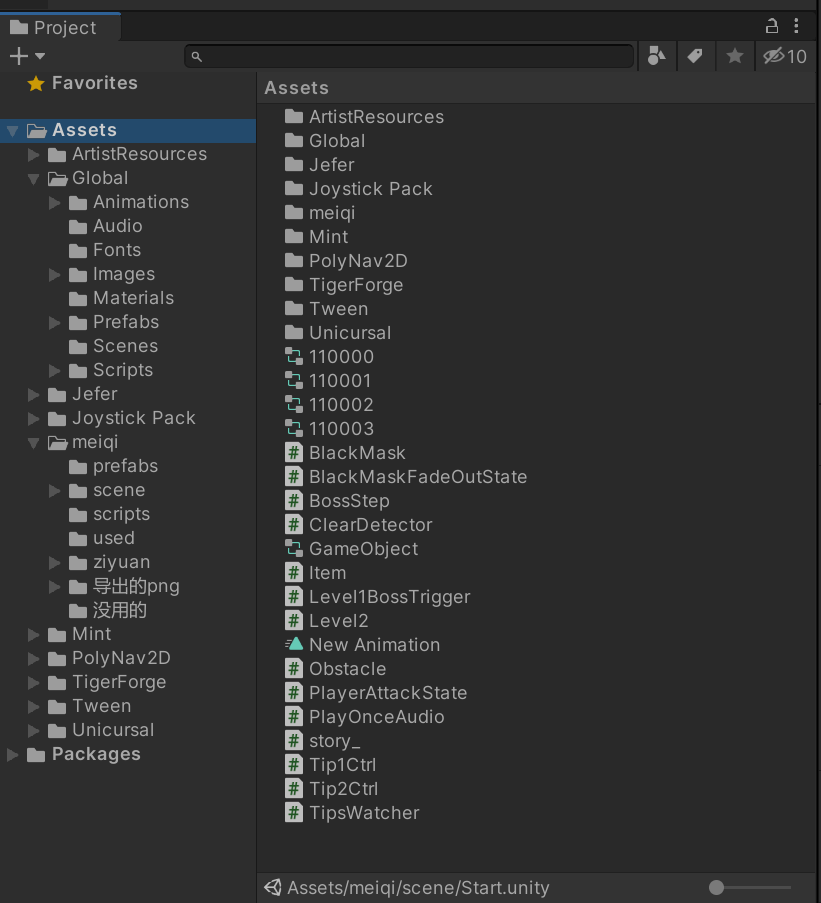Select the Level1BossTrigger script icon

click(x=294, y=597)
